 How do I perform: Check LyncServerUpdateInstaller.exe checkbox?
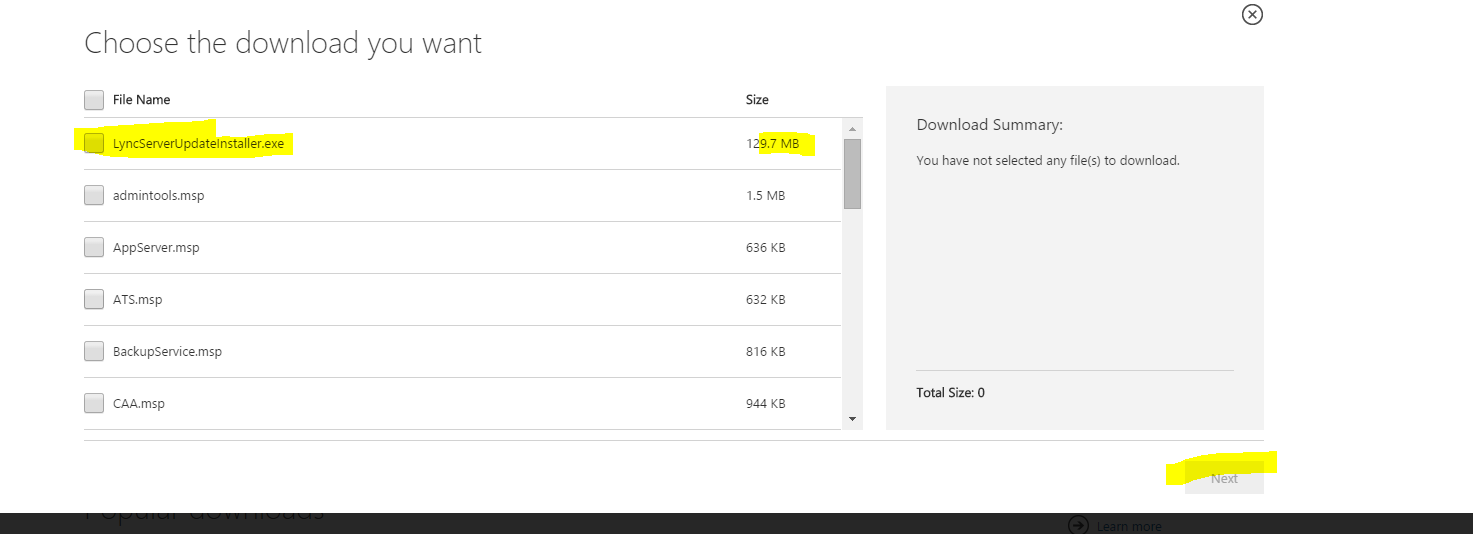(94, 143)
